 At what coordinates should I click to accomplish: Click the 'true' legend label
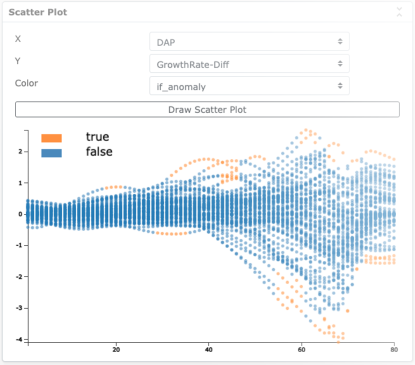[97, 137]
